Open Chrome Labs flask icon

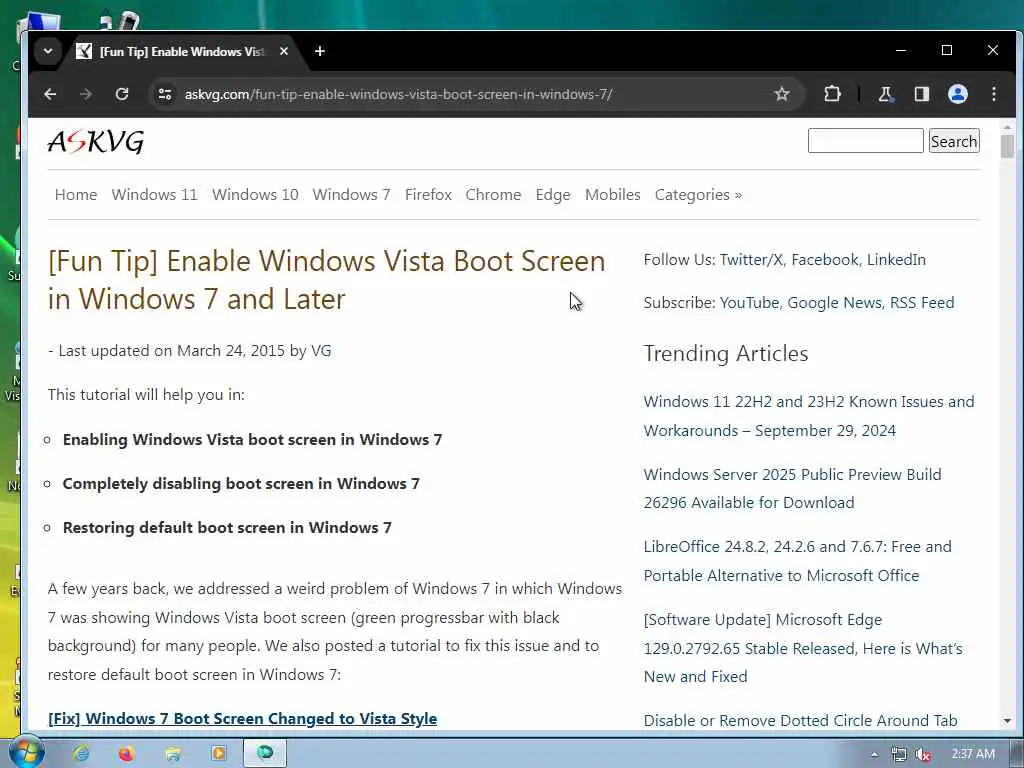tap(886, 94)
